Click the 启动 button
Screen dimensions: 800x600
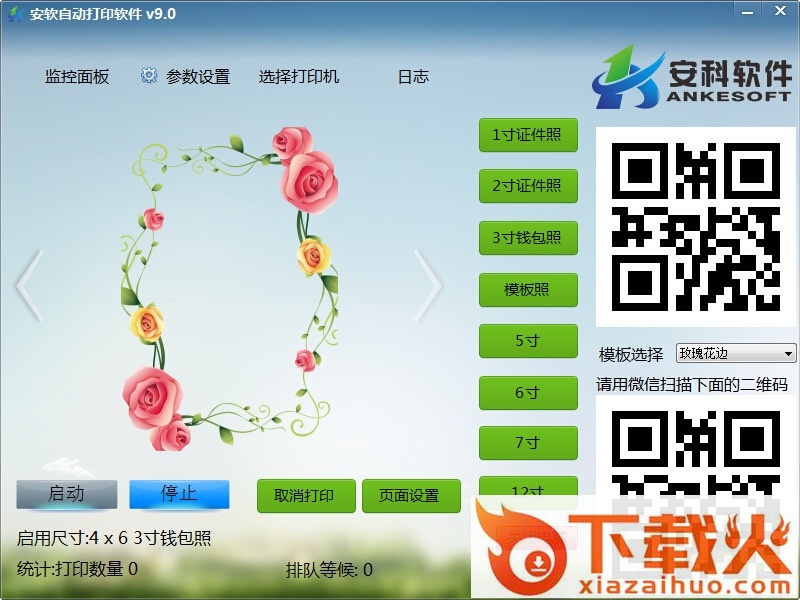point(67,494)
